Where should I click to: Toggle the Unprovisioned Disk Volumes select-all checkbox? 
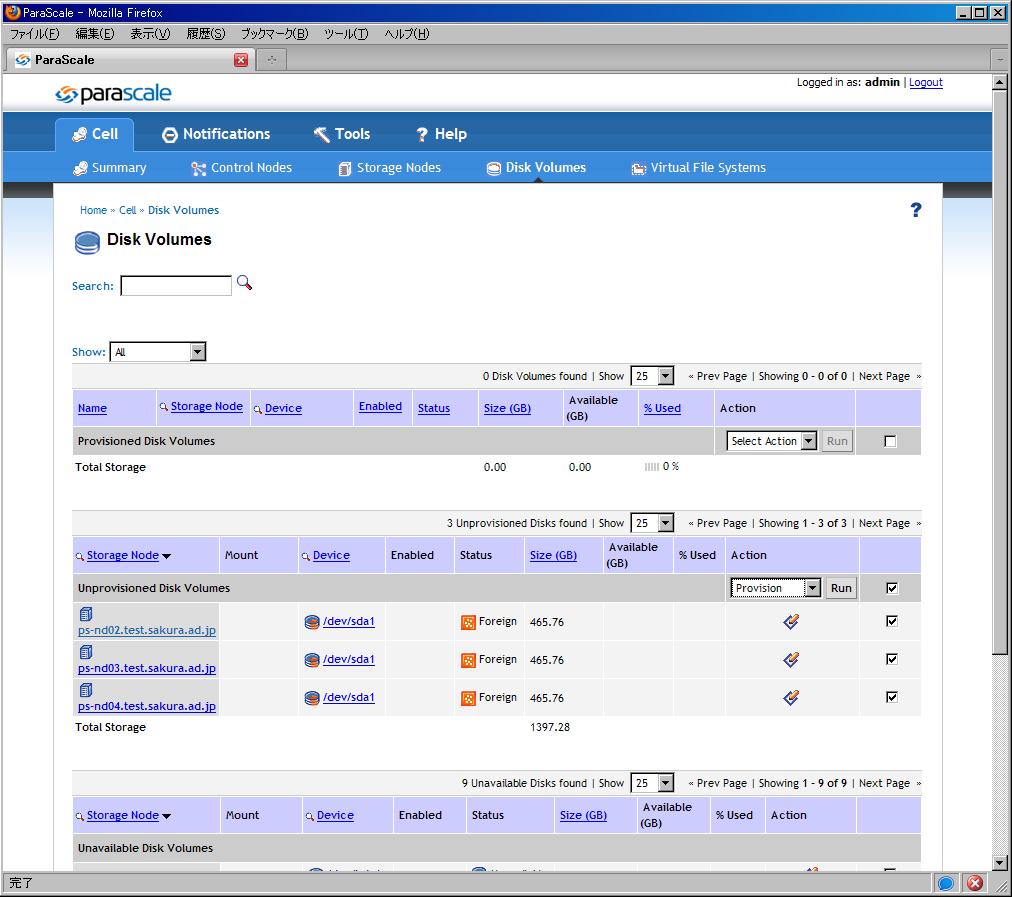(x=892, y=588)
